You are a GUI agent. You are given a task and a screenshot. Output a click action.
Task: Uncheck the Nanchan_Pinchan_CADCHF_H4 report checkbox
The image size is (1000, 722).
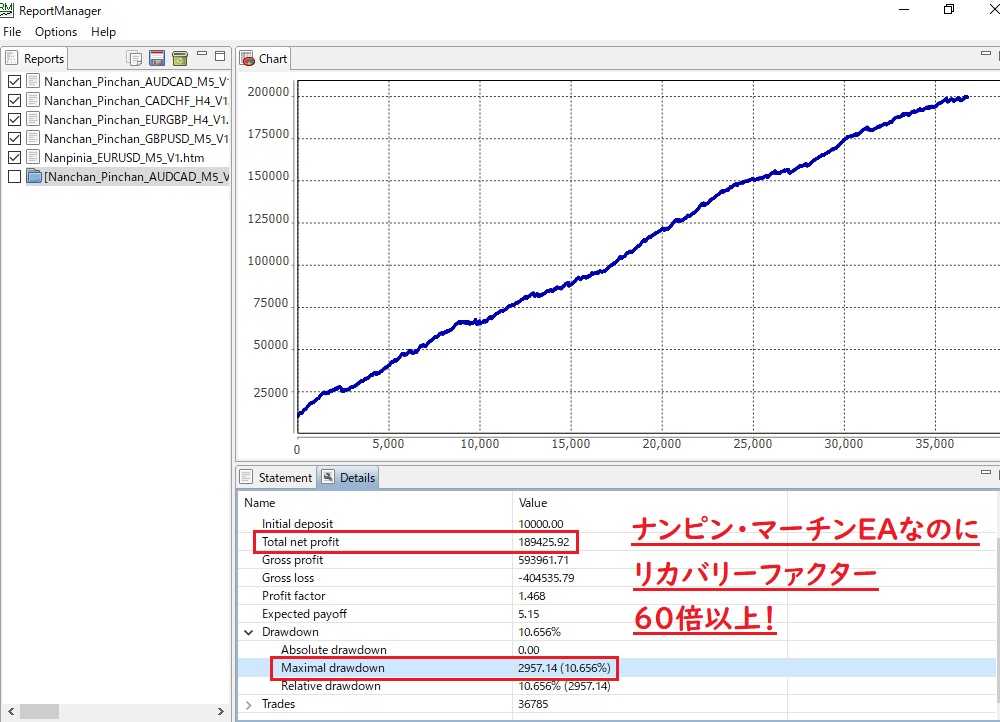click(x=14, y=101)
